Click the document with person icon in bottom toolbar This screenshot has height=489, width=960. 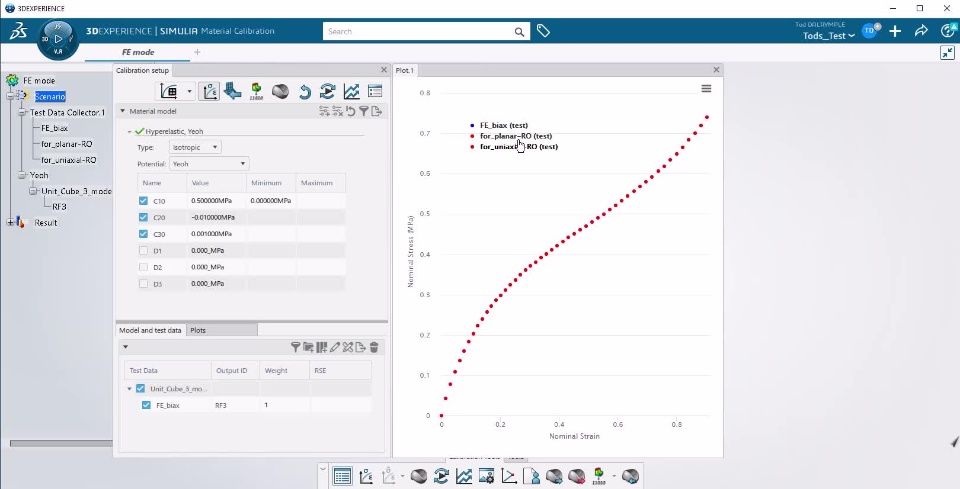tap(531, 476)
